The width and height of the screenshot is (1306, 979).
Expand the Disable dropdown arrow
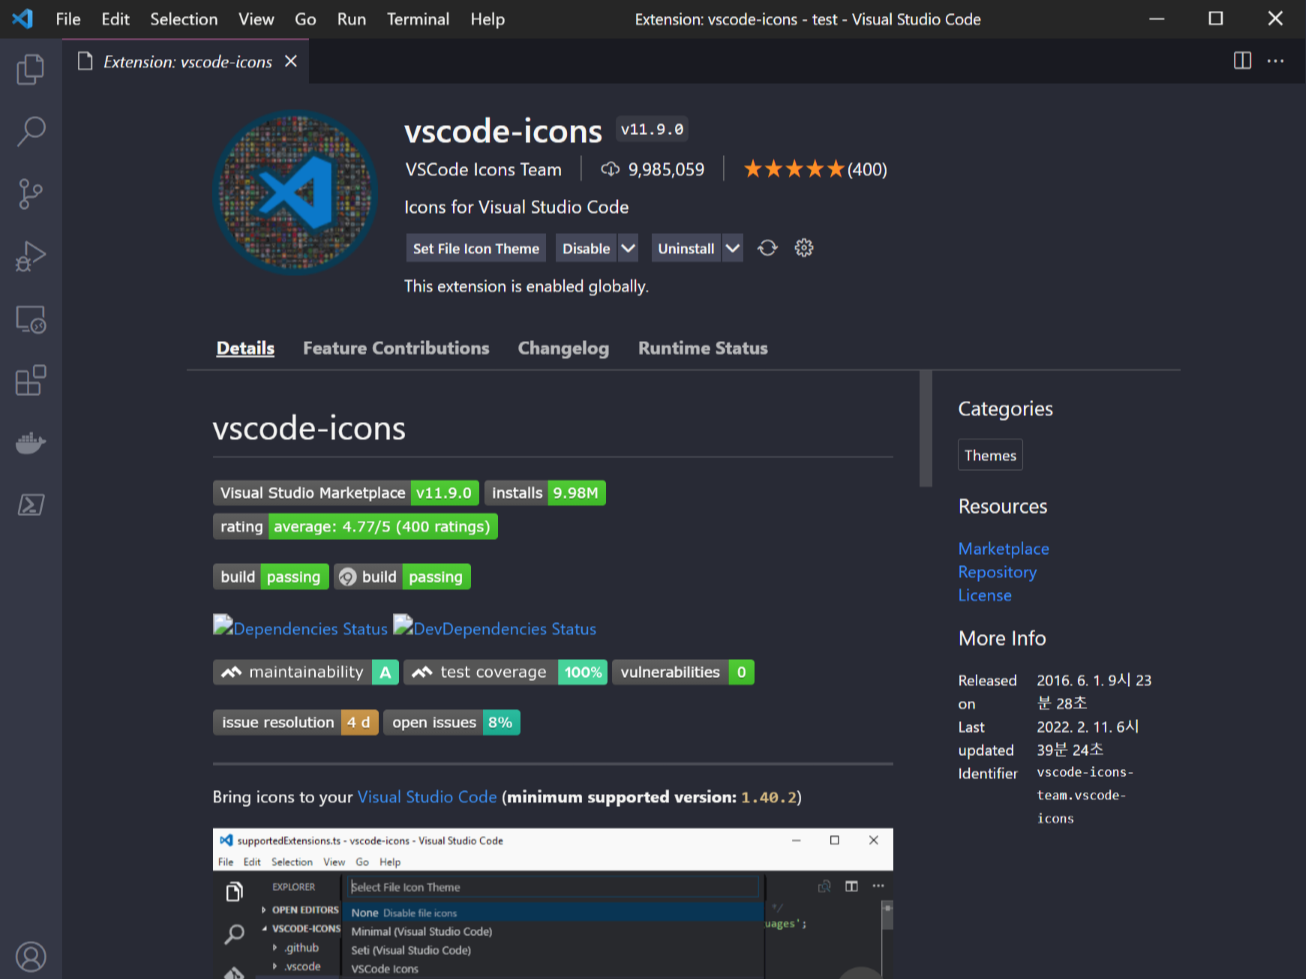628,248
